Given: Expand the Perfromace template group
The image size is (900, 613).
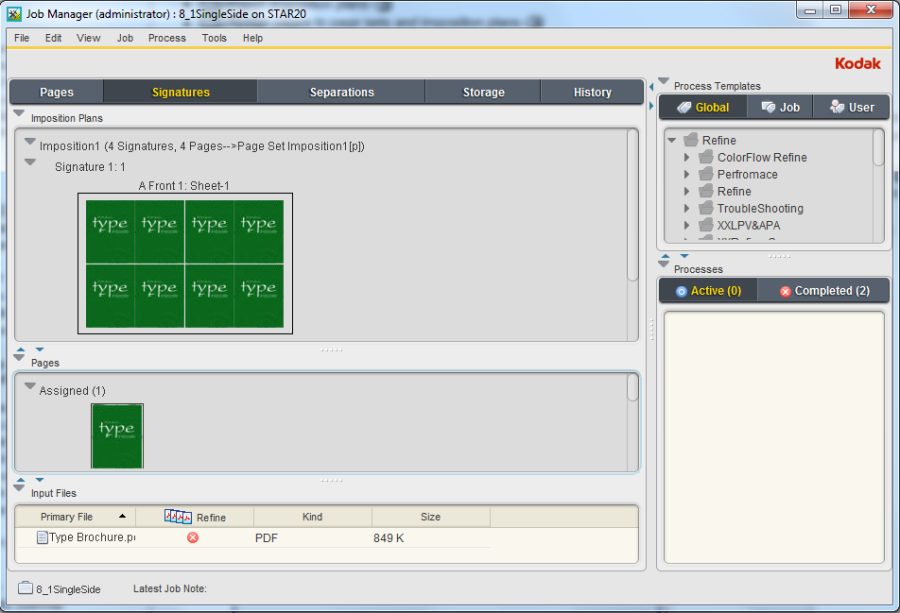Looking at the screenshot, I should tap(687, 175).
